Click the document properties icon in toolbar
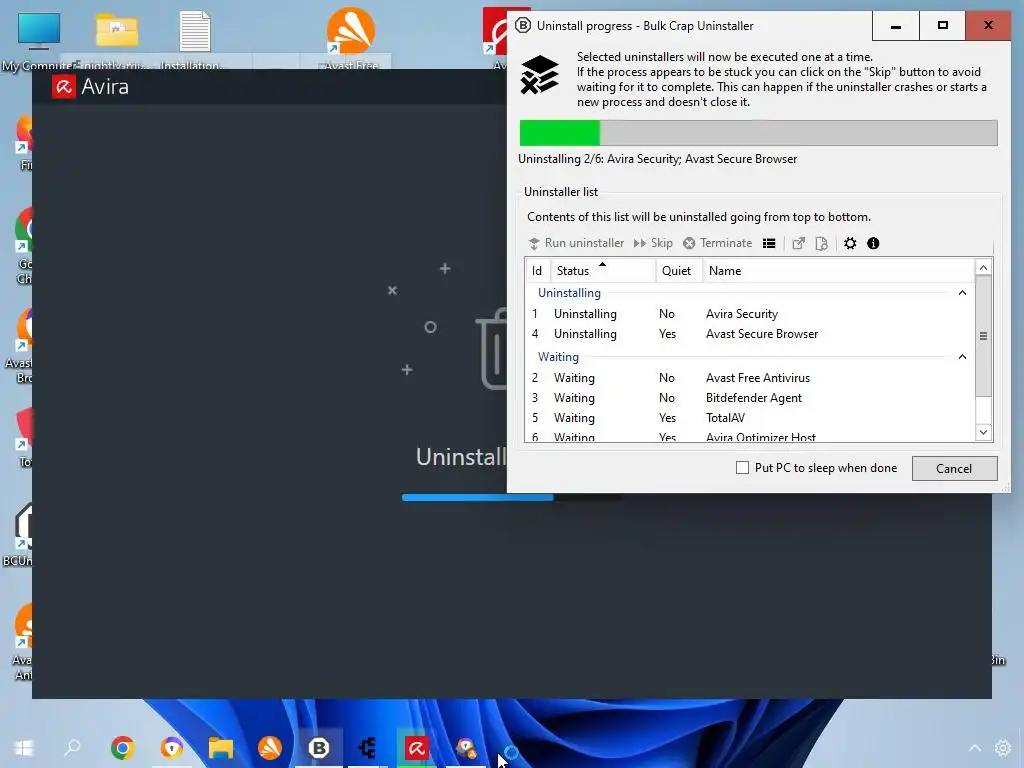 [x=822, y=244]
